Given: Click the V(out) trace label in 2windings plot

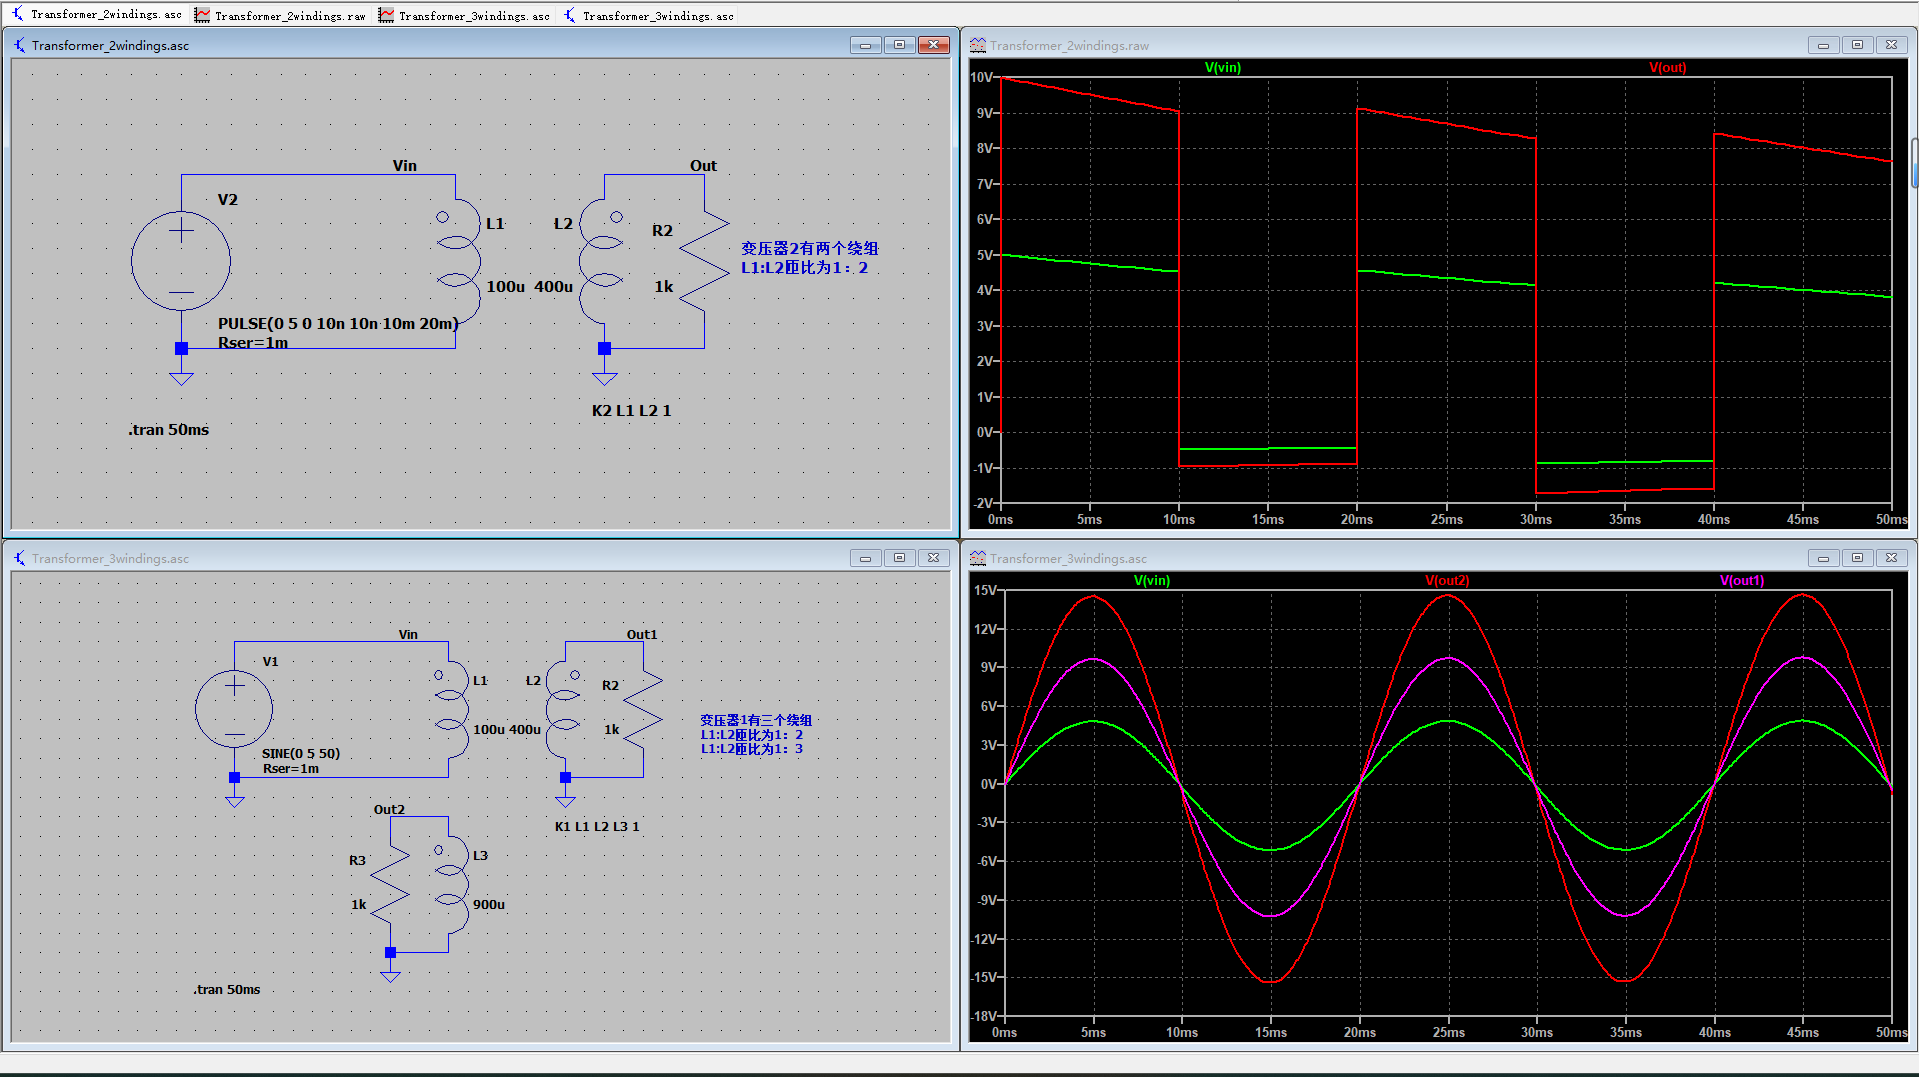Looking at the screenshot, I should click(1667, 67).
